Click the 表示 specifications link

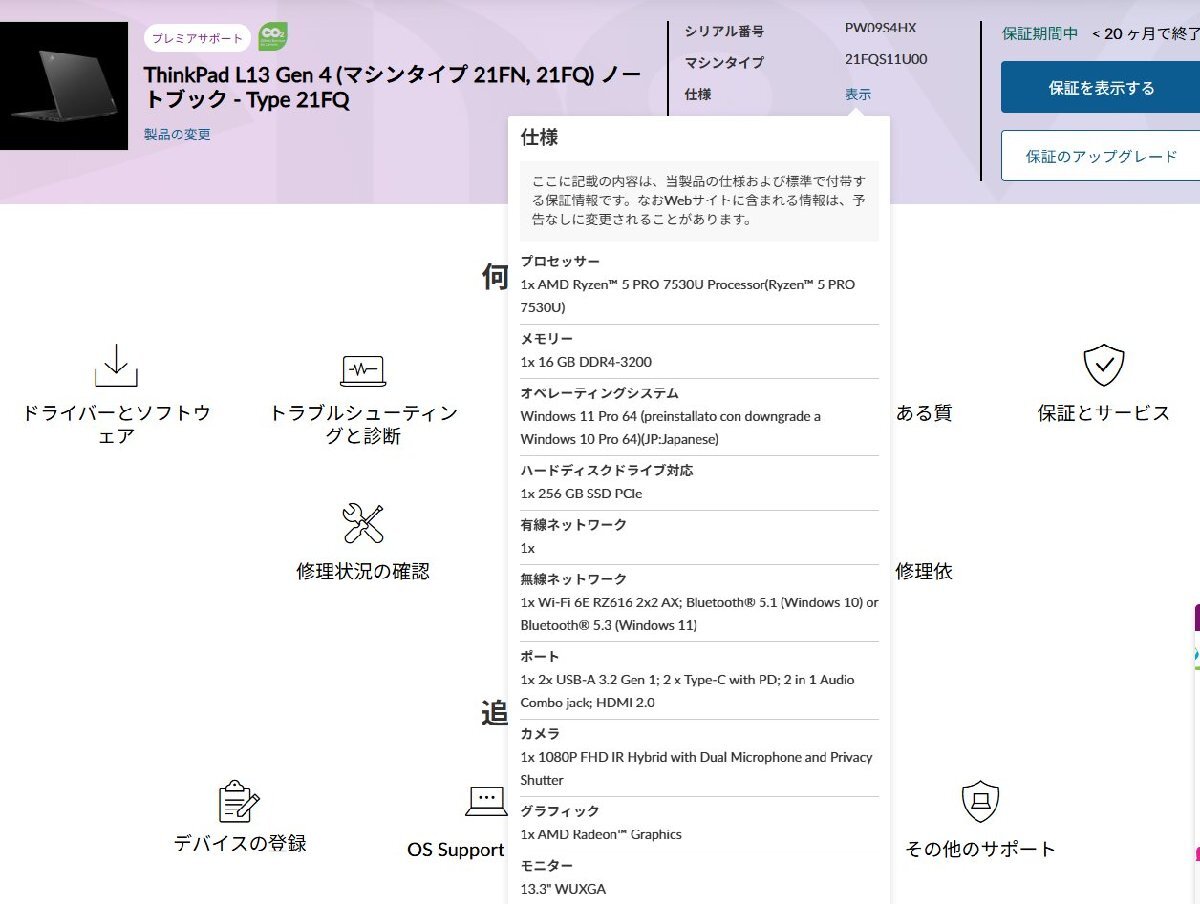click(x=858, y=94)
